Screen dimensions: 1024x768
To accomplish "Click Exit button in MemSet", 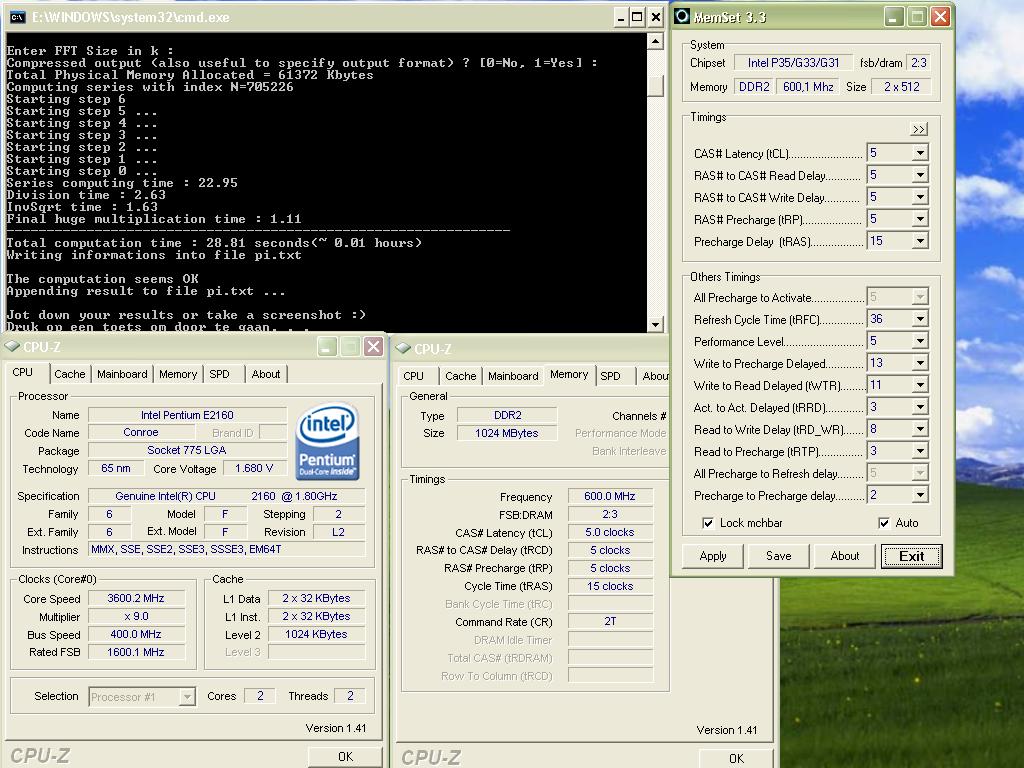I will tap(911, 556).
